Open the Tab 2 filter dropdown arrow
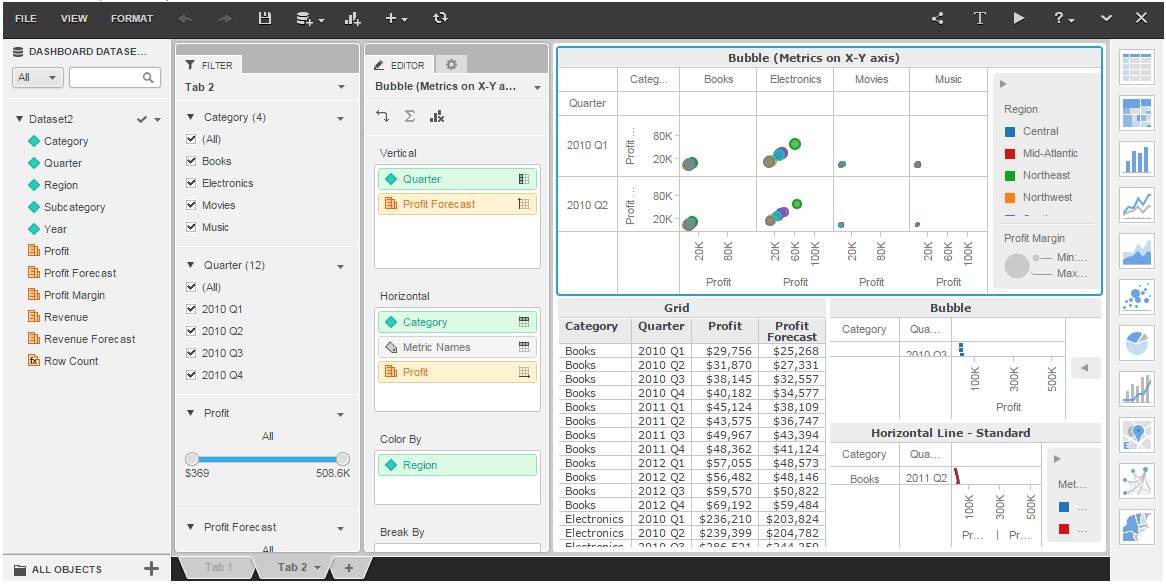Screen dimensions: 1166x584 341,87
